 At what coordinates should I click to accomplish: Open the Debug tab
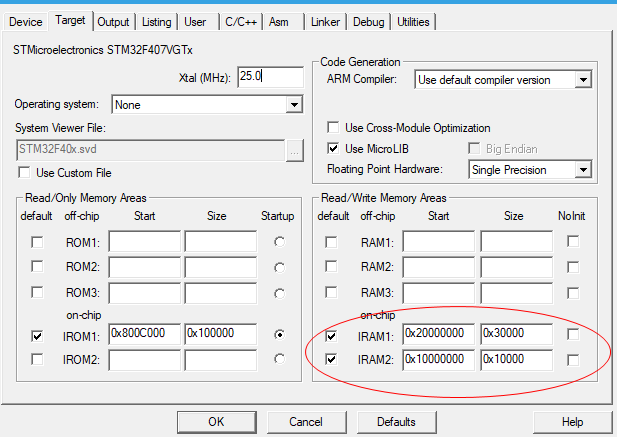[369, 22]
